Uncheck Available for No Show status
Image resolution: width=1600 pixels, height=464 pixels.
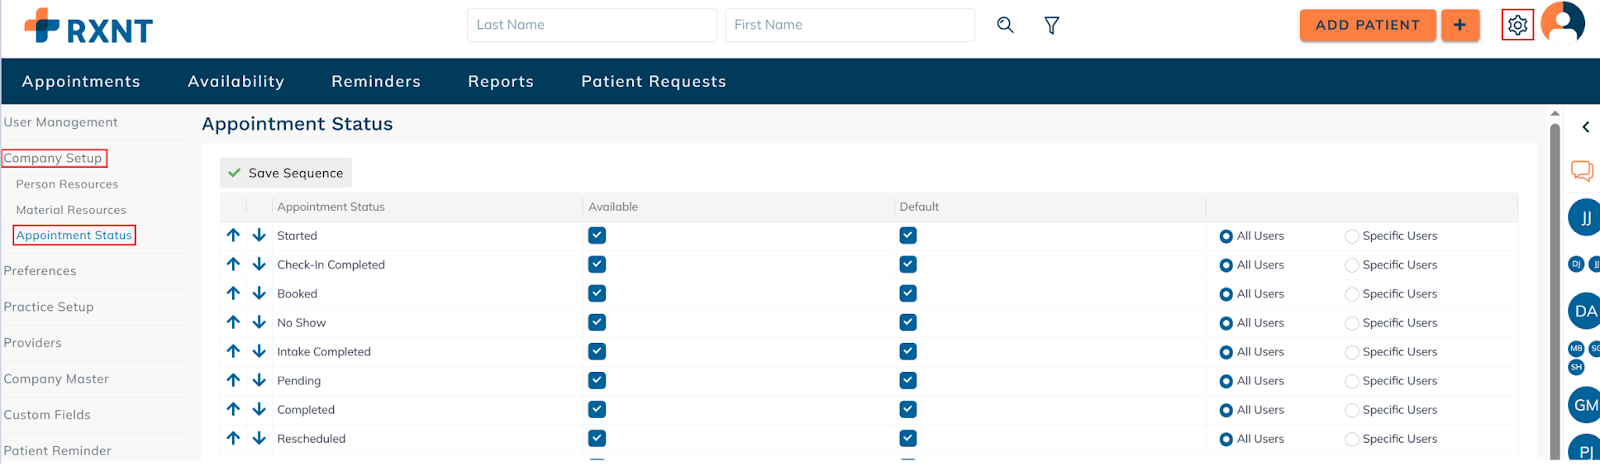(597, 323)
